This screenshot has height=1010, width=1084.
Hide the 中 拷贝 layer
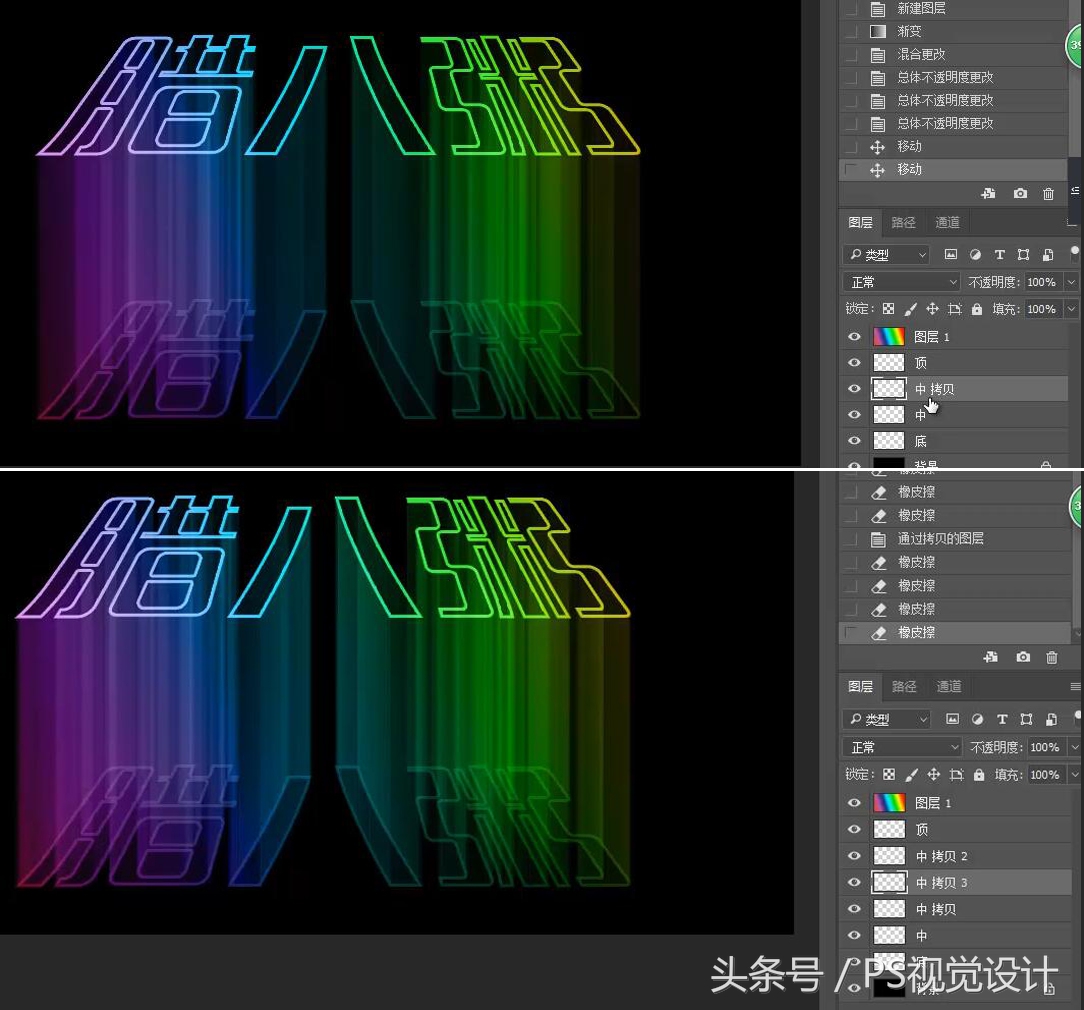(854, 389)
